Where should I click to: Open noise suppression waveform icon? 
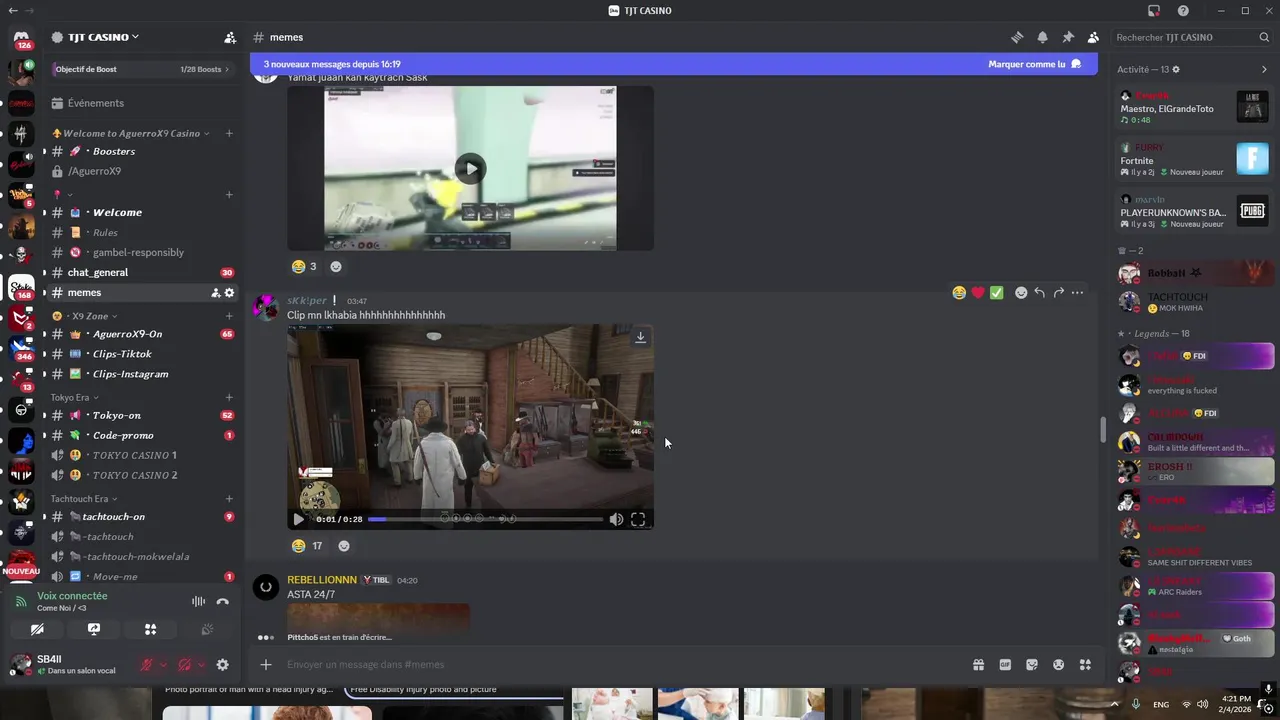pos(198,601)
